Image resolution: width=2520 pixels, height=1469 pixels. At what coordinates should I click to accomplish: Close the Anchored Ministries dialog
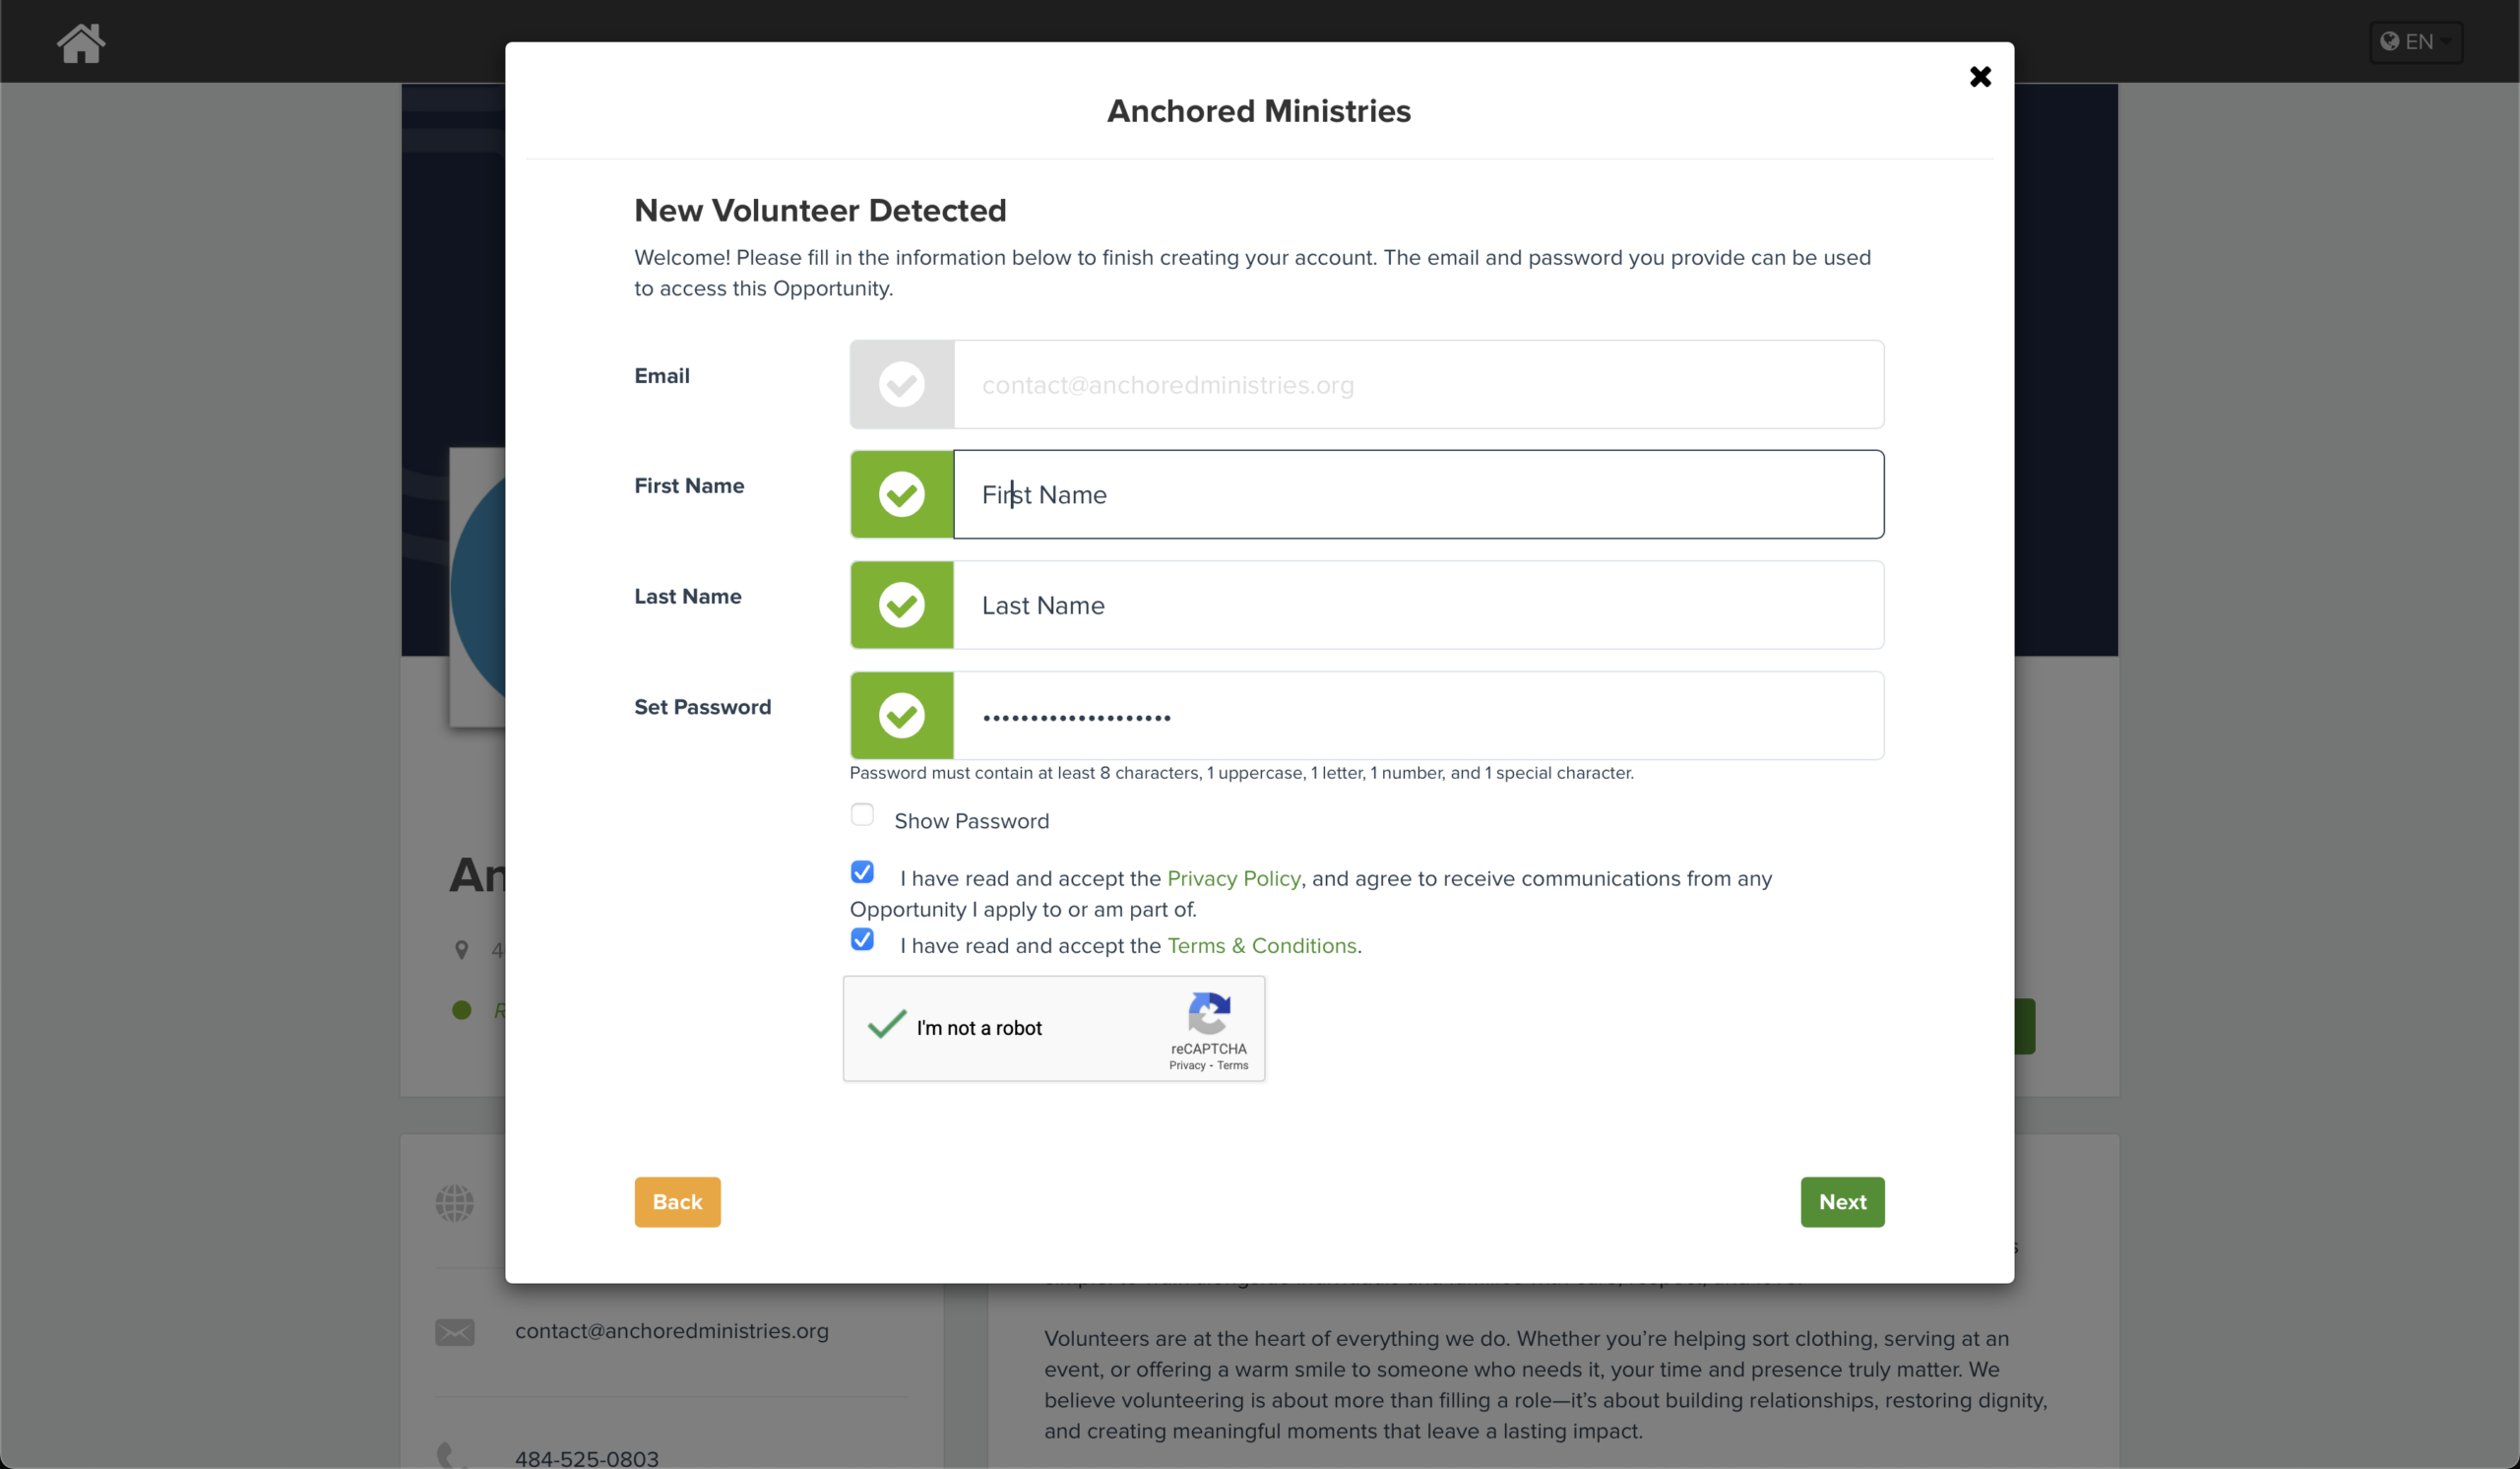point(1979,77)
